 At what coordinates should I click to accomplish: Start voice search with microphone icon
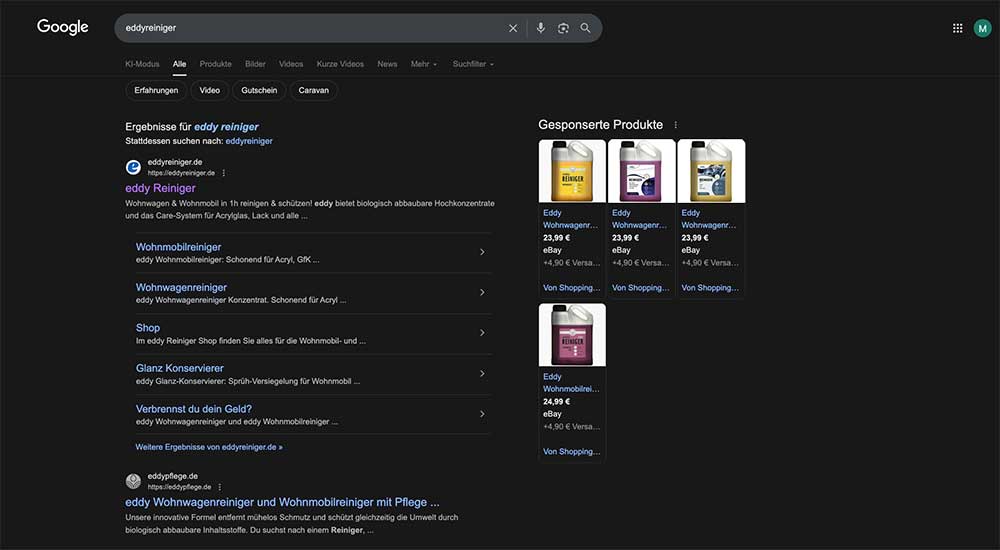tap(541, 28)
